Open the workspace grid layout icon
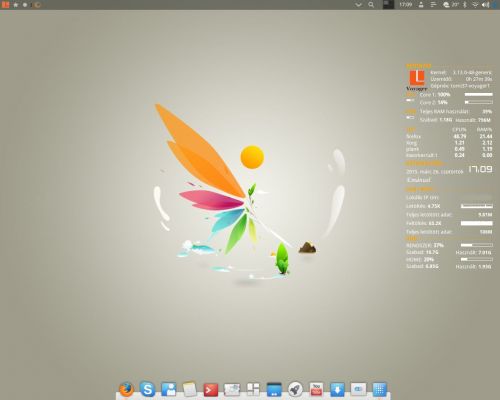 point(253,389)
